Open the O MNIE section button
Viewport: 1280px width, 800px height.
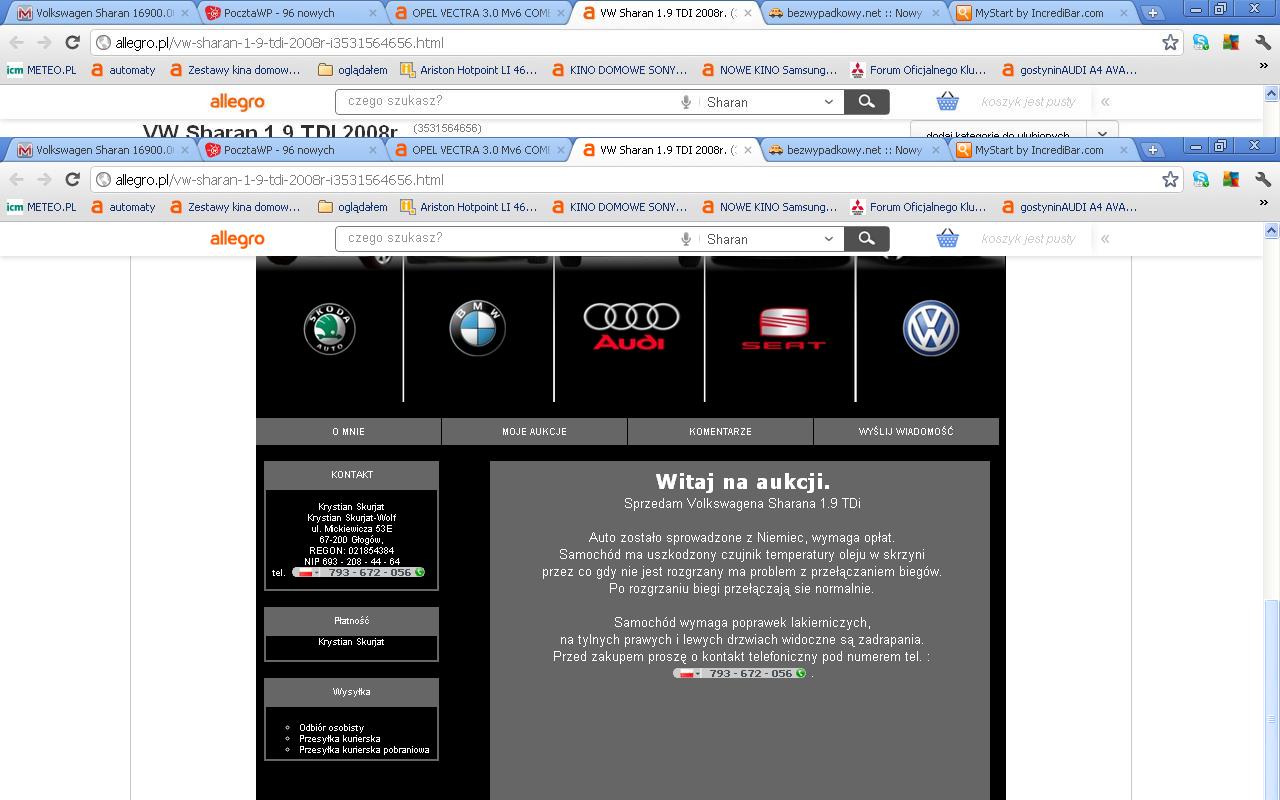tap(348, 432)
